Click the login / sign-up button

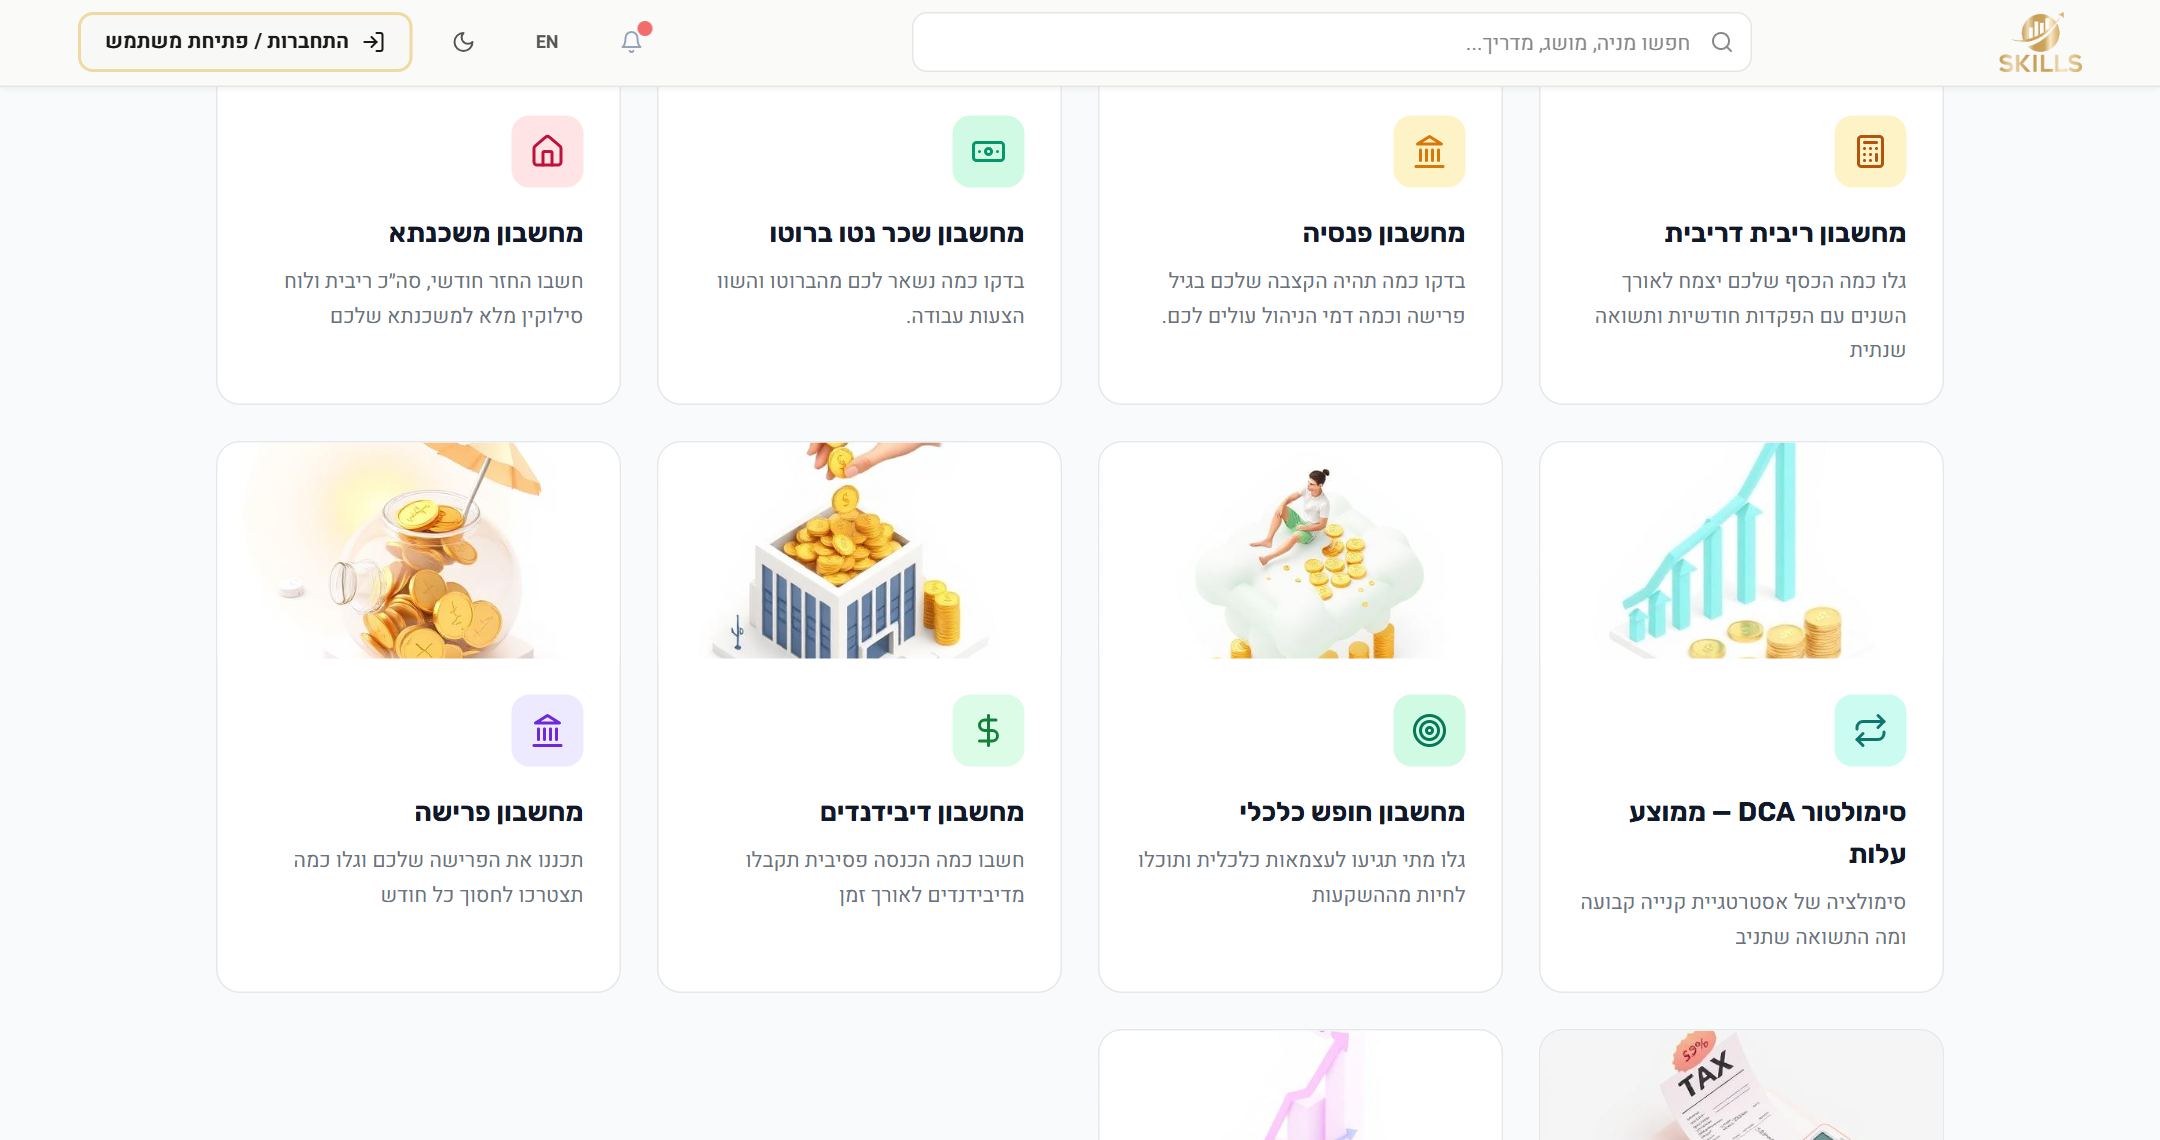pyautogui.click(x=245, y=42)
